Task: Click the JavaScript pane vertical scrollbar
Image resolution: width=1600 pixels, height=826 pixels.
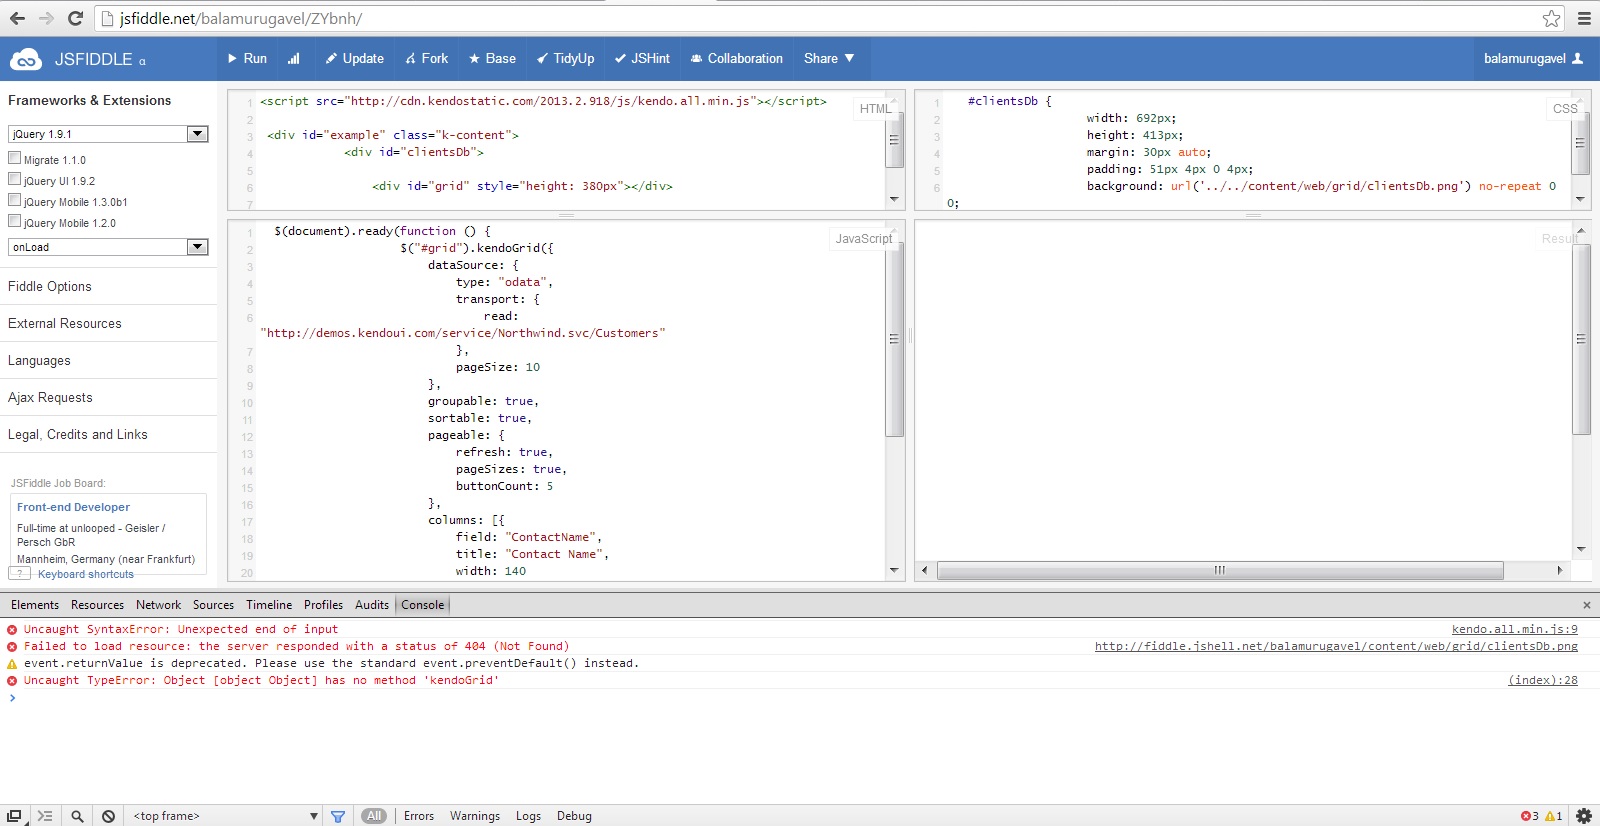Action: (x=894, y=339)
